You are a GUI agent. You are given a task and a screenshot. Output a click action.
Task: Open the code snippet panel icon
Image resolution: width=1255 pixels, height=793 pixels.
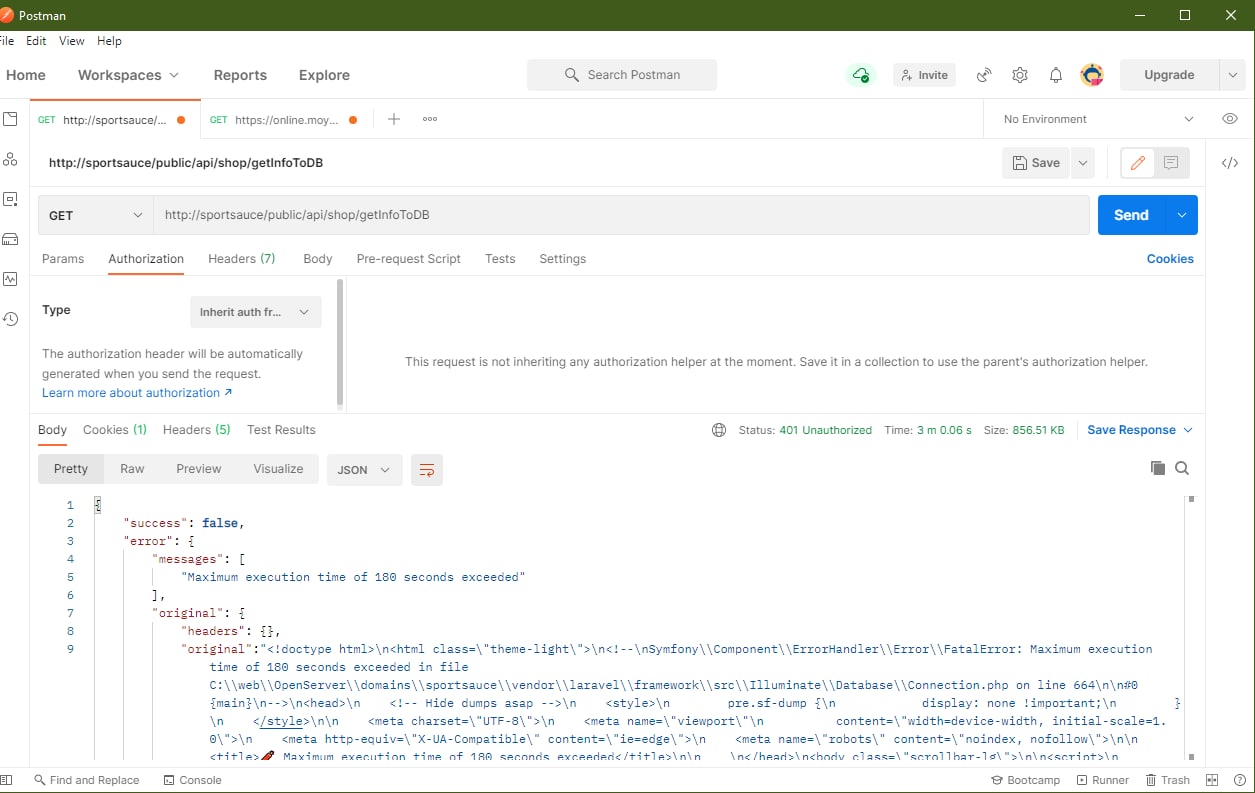(x=1230, y=163)
